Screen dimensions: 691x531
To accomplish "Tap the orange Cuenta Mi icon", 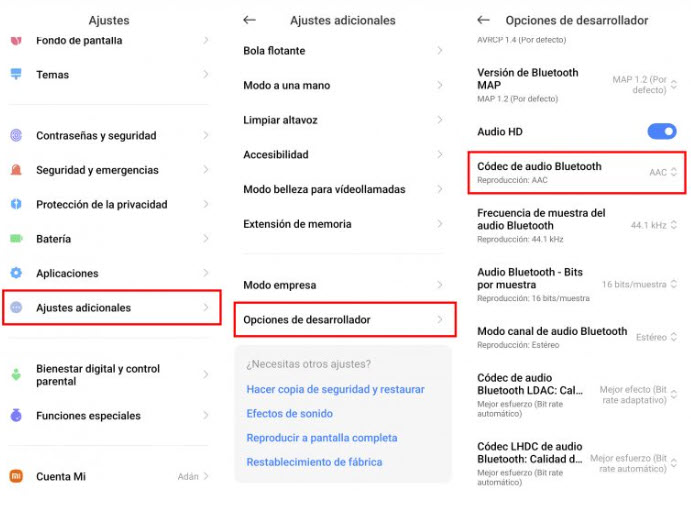I will [x=16, y=476].
